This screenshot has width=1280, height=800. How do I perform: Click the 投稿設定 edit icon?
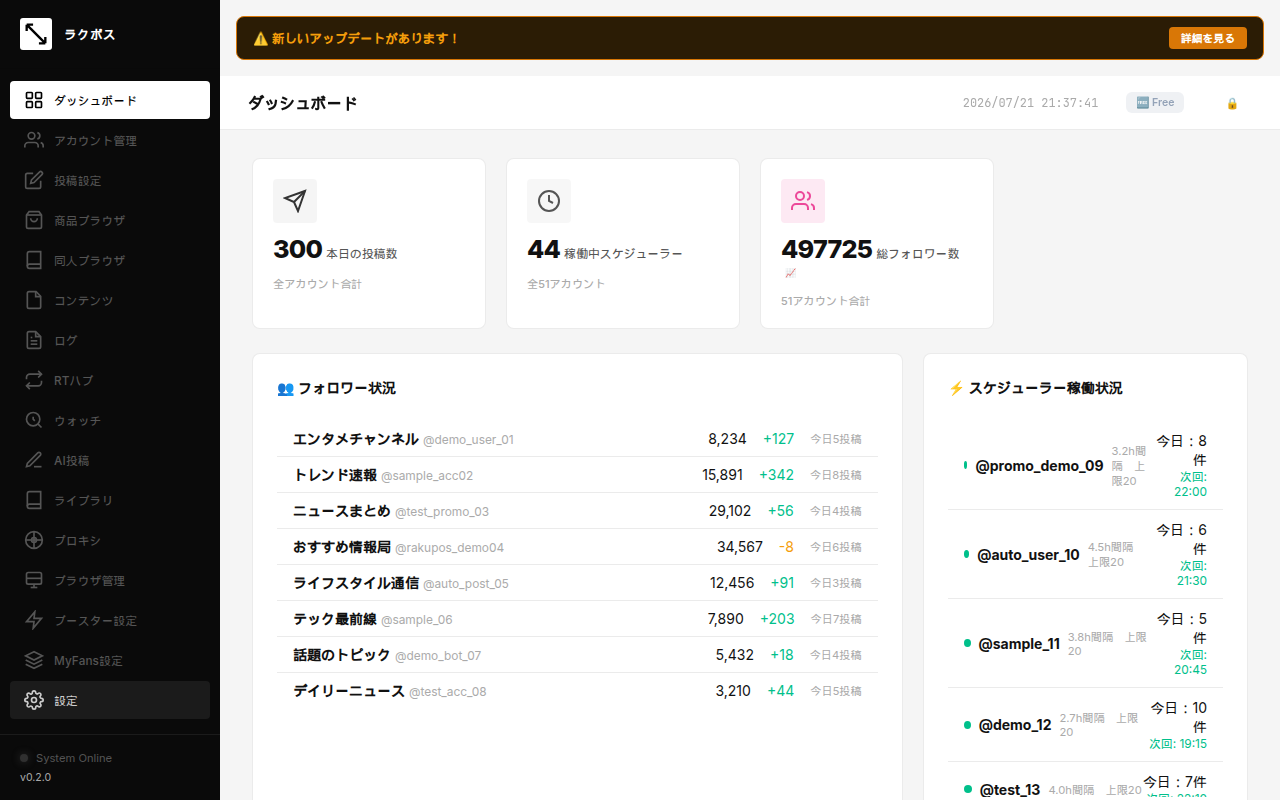pyautogui.click(x=34, y=180)
